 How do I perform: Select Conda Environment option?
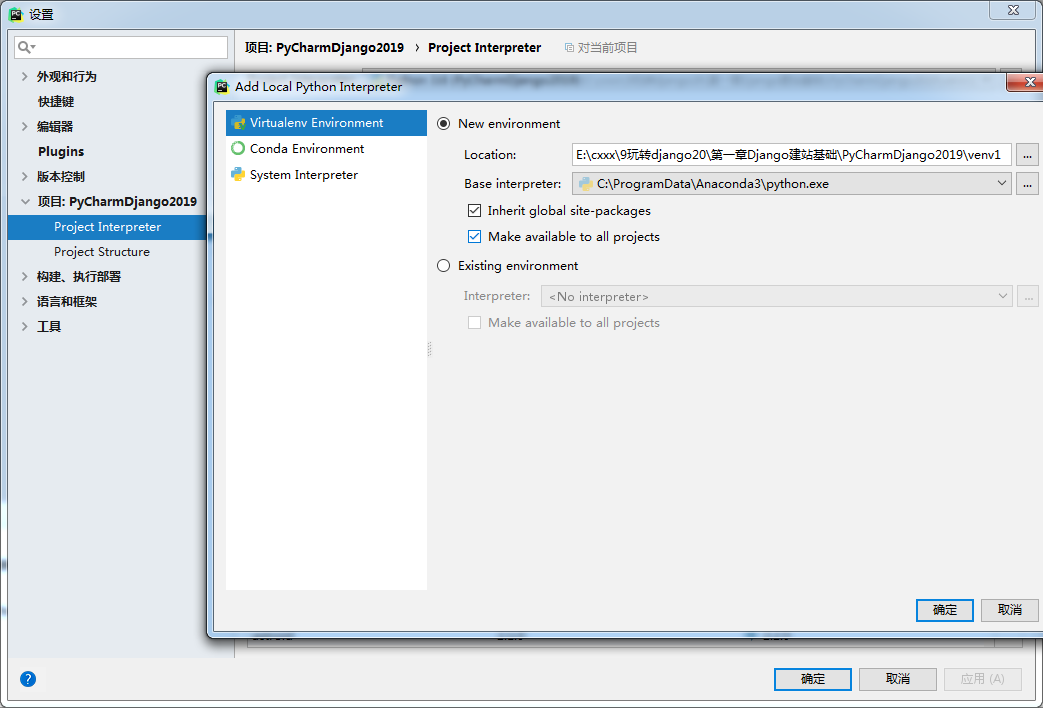coord(326,148)
